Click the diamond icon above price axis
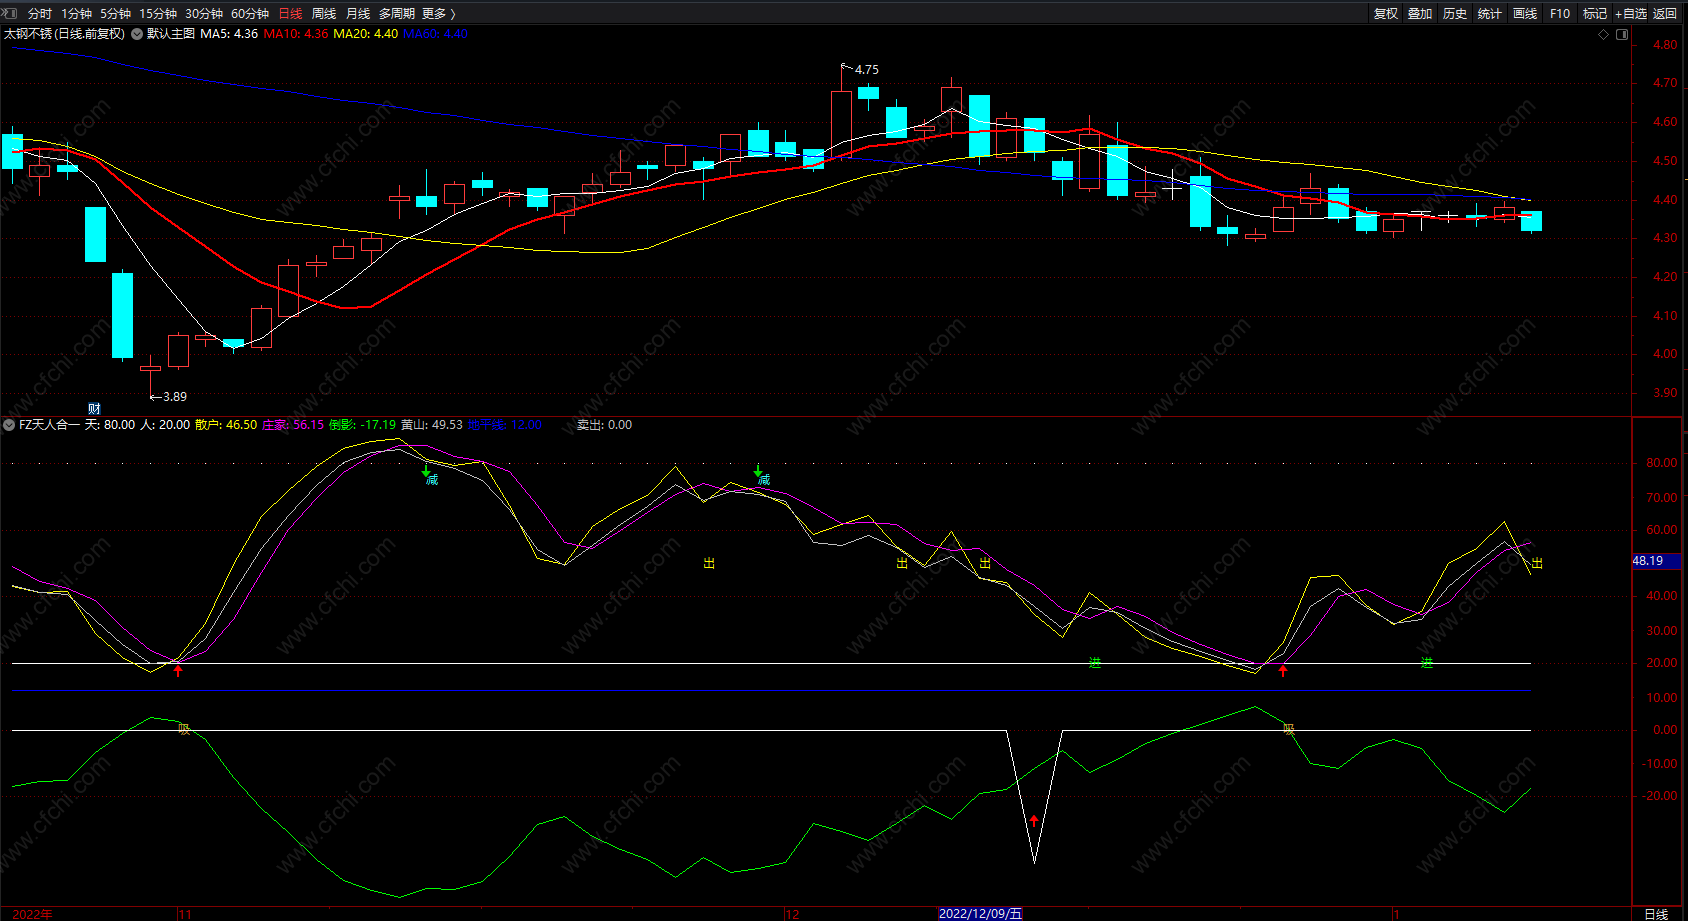Screen dimensions: 1688x921 point(1604,34)
